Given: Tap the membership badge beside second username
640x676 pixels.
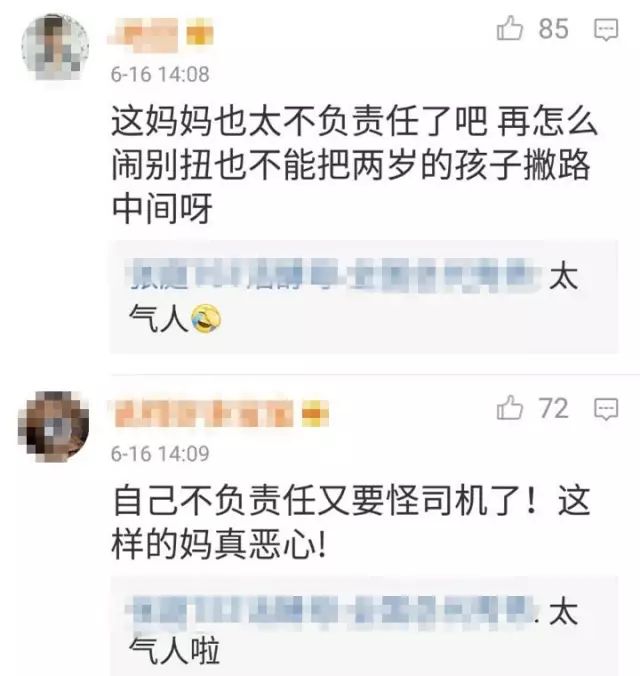Looking at the screenshot, I should pos(315,414).
